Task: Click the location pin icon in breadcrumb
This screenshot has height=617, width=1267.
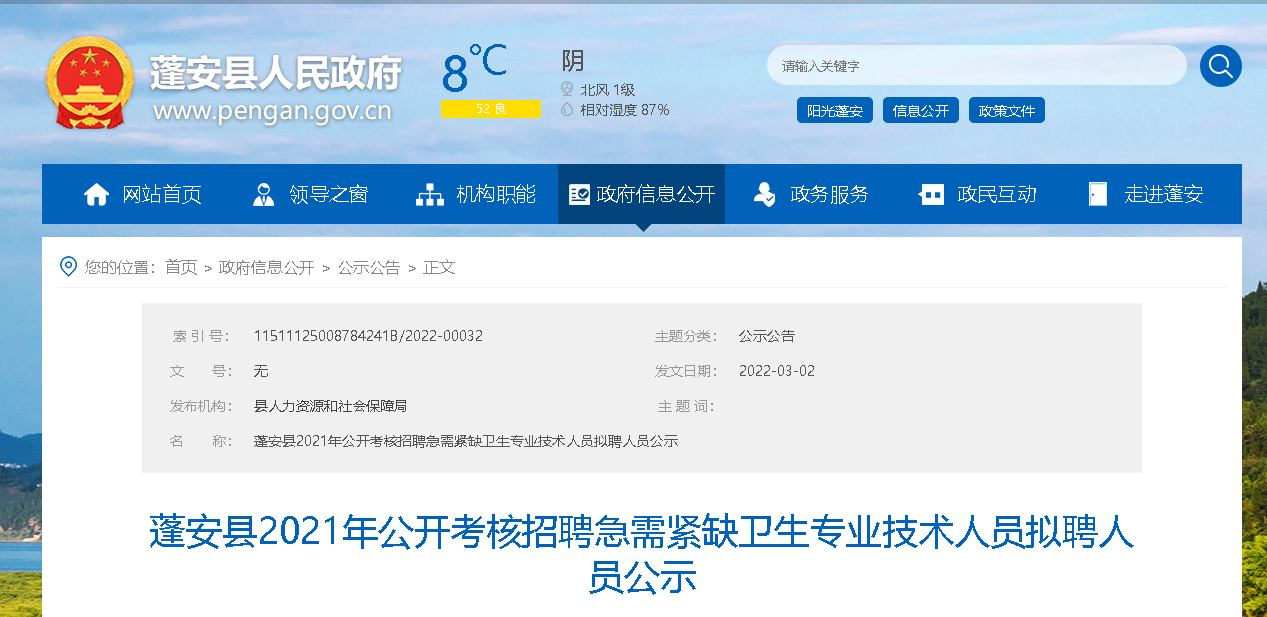Action: [x=68, y=267]
